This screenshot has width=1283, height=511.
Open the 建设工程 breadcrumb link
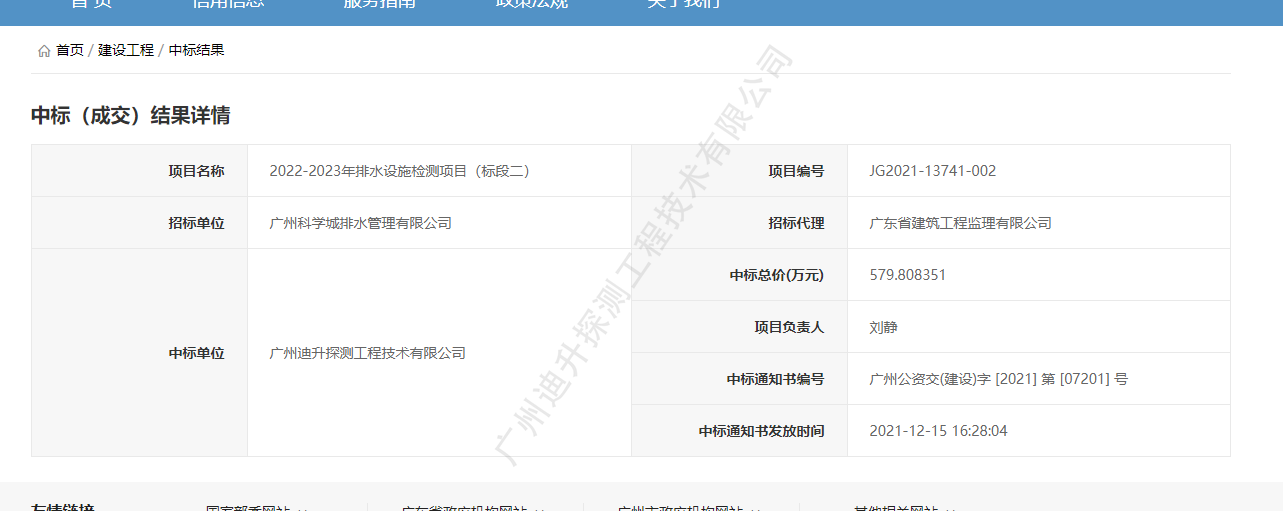click(x=126, y=50)
